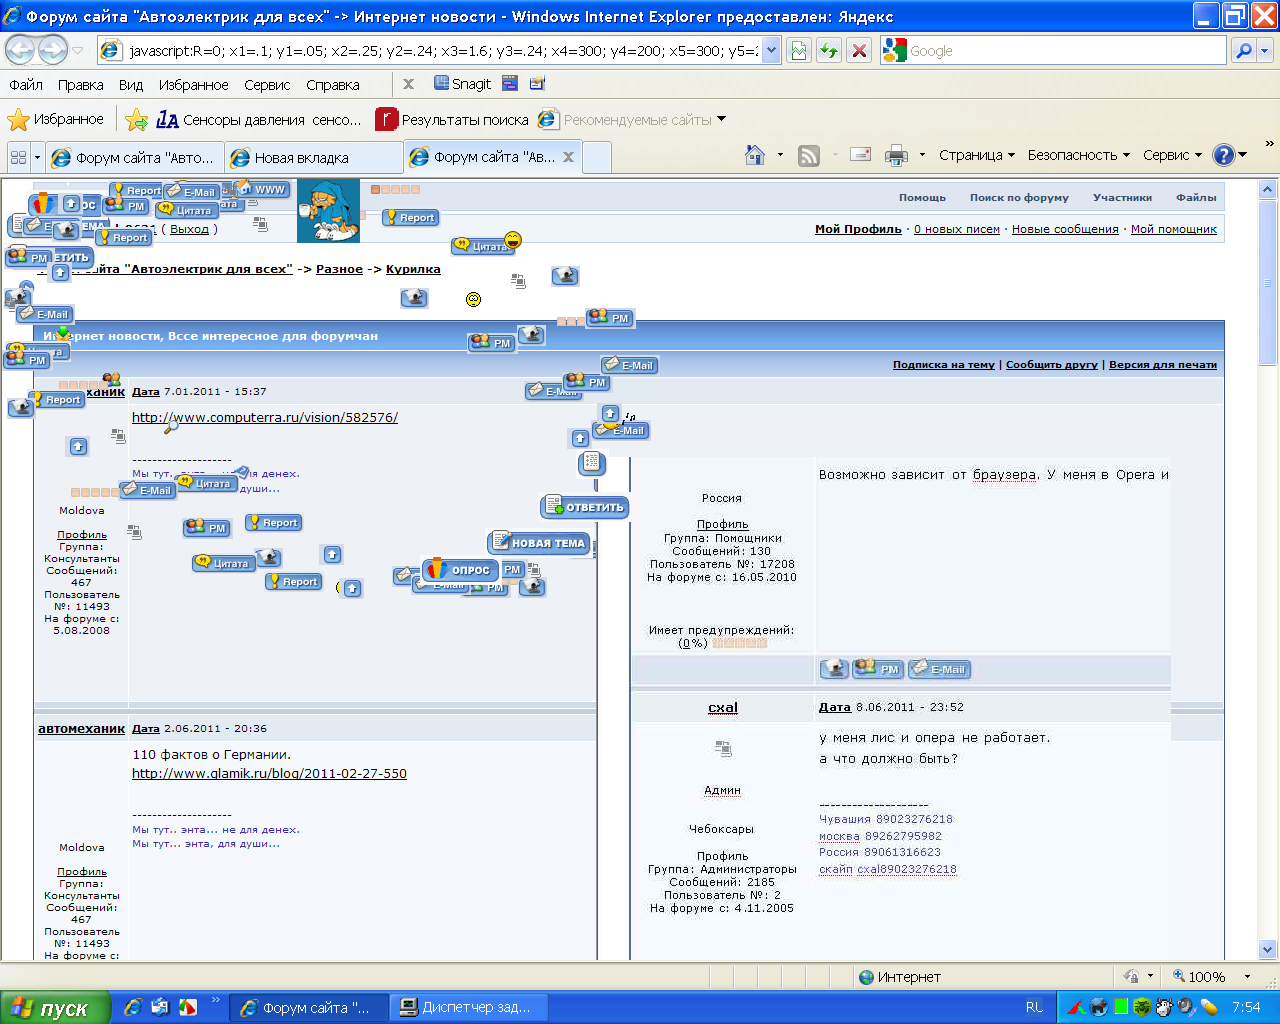The image size is (1280, 1024).
Task: Switch to the Новая вкладка tab
Action: point(313,157)
